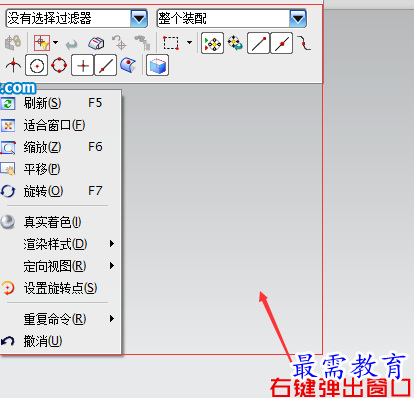Click the hand pan icon beside 平移

8,169
